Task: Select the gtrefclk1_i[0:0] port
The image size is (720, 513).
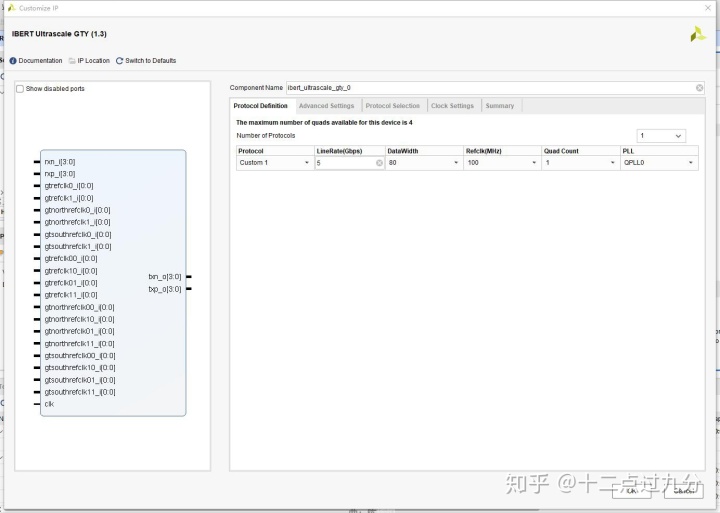Action: click(69, 198)
